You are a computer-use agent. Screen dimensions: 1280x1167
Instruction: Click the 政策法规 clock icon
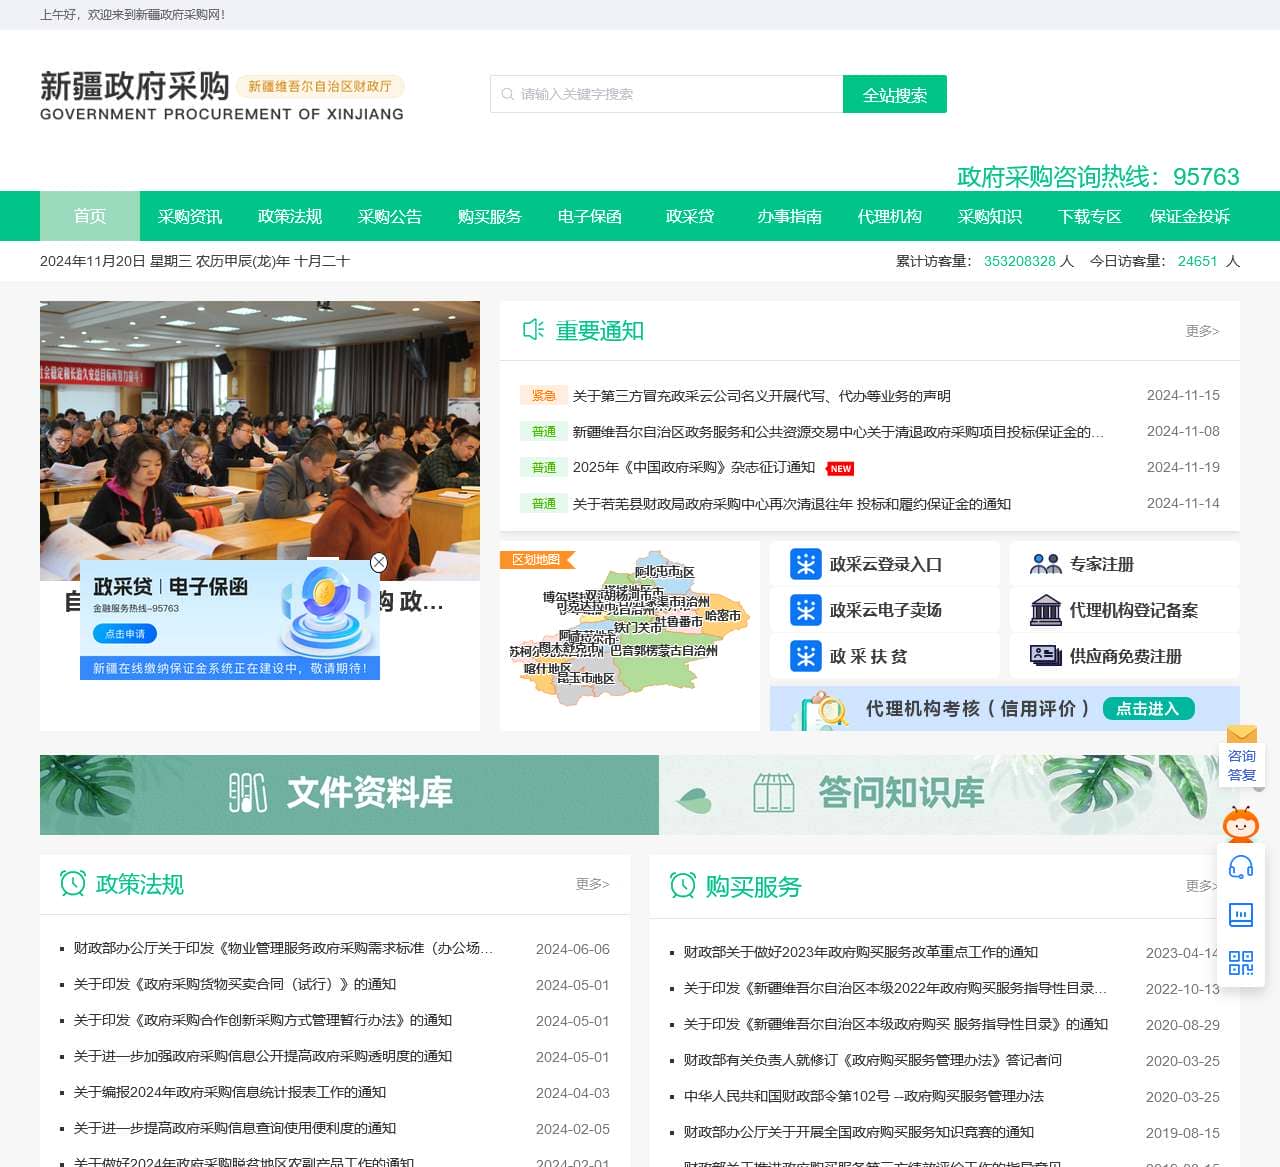click(x=73, y=883)
